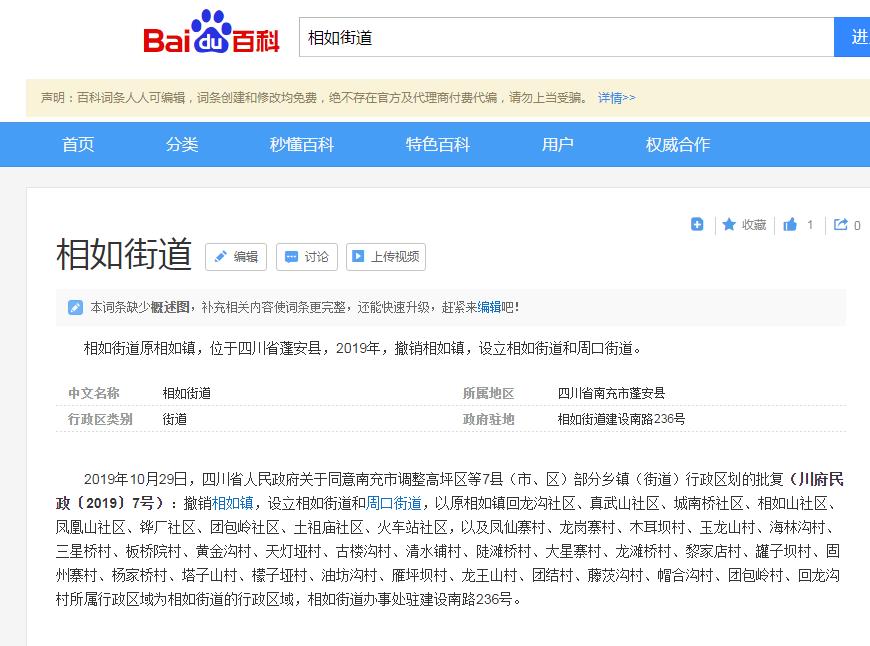The image size is (870, 646).
Task: Select 权威合作 navigation item
Action: (677, 145)
